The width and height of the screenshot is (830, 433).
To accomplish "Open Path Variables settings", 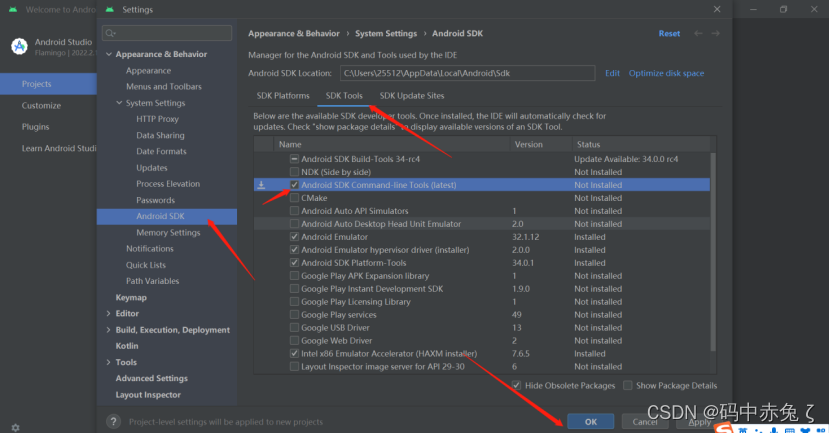I will click(152, 281).
